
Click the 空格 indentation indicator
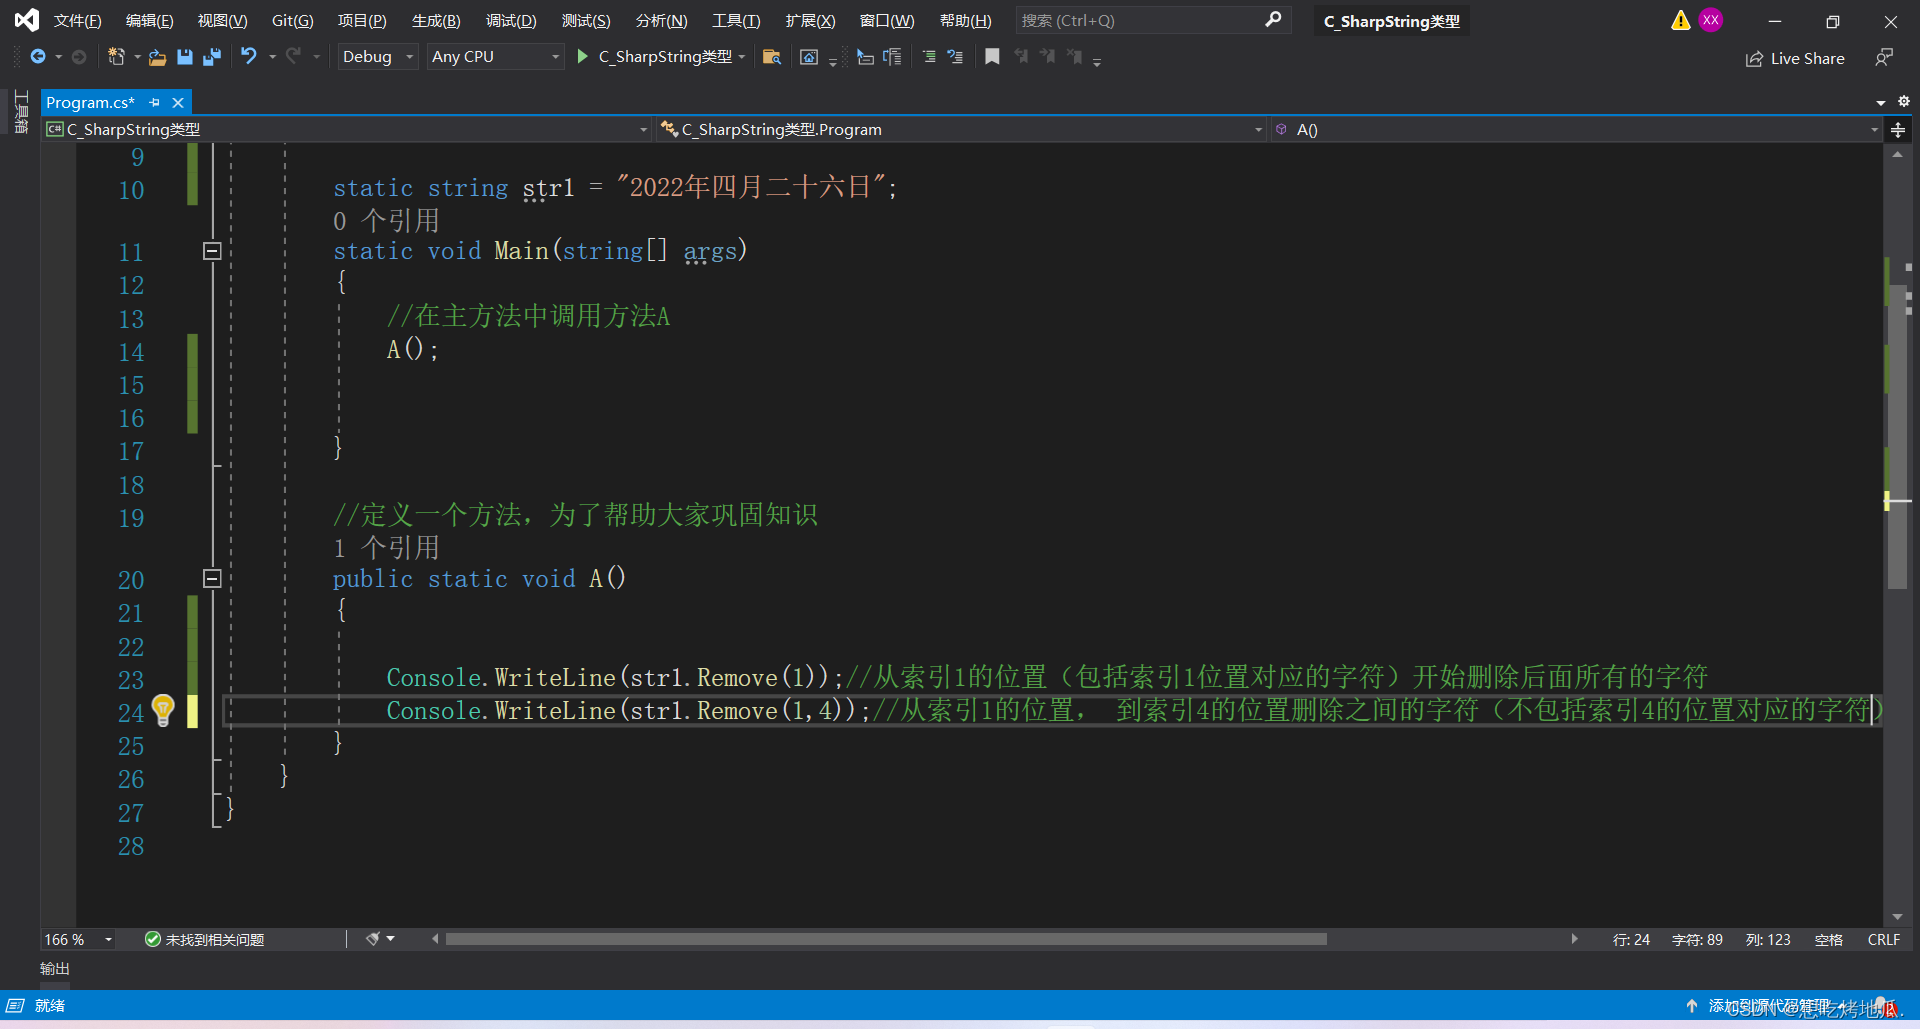(1829, 940)
